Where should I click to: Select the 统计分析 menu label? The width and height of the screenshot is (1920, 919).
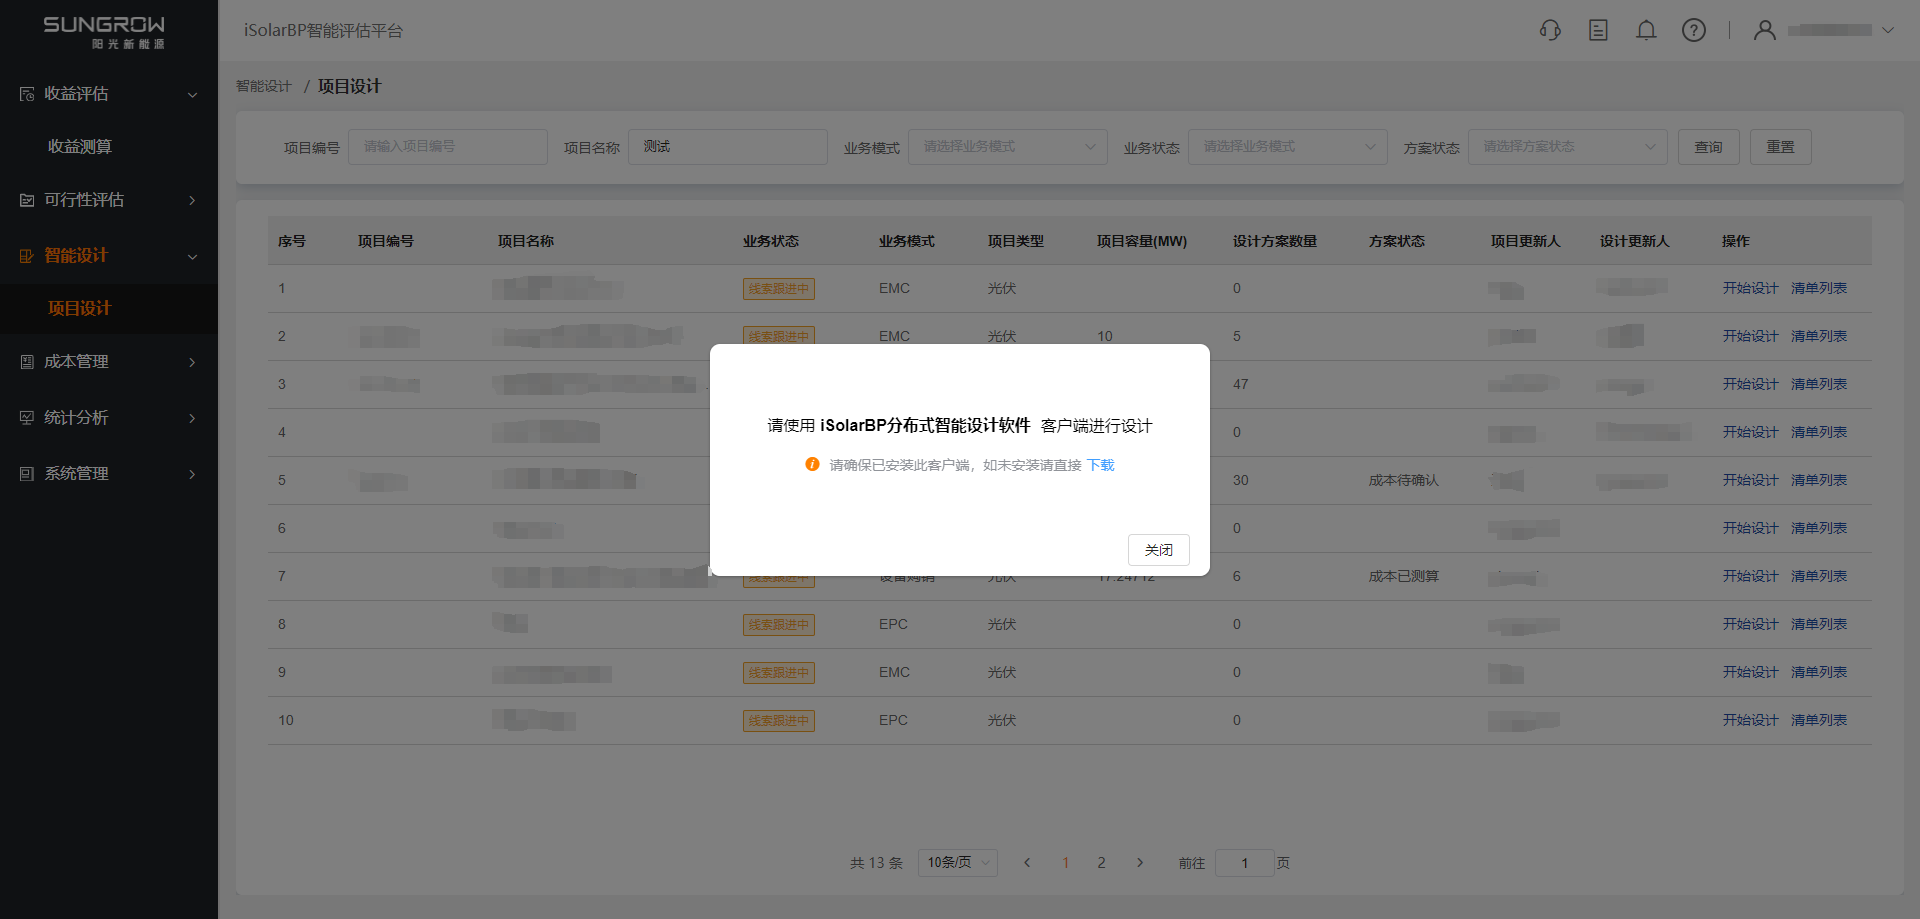pyautogui.click(x=76, y=418)
